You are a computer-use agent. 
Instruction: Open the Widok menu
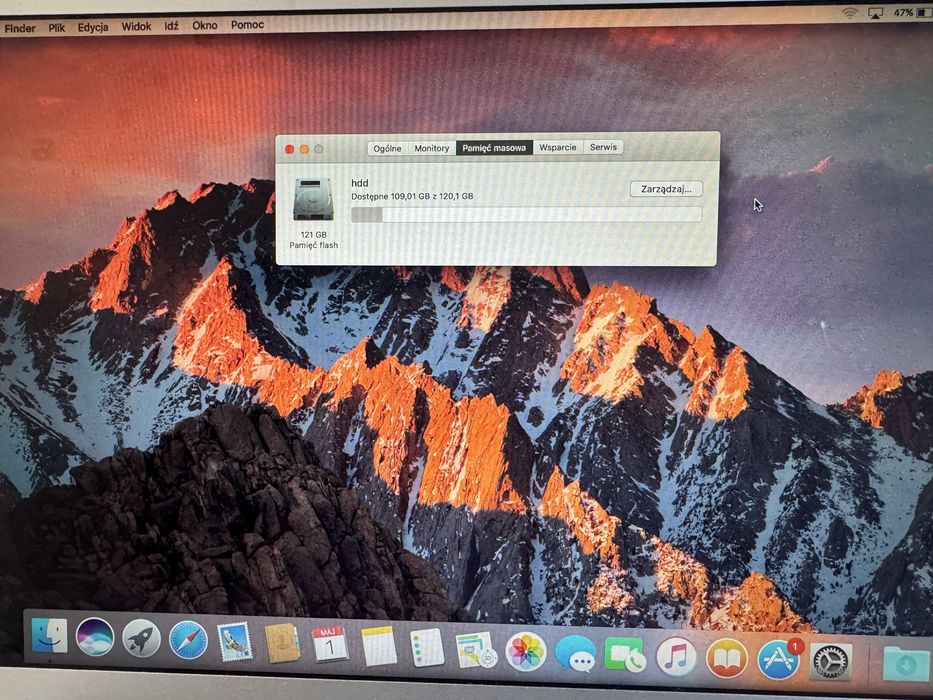(x=136, y=26)
